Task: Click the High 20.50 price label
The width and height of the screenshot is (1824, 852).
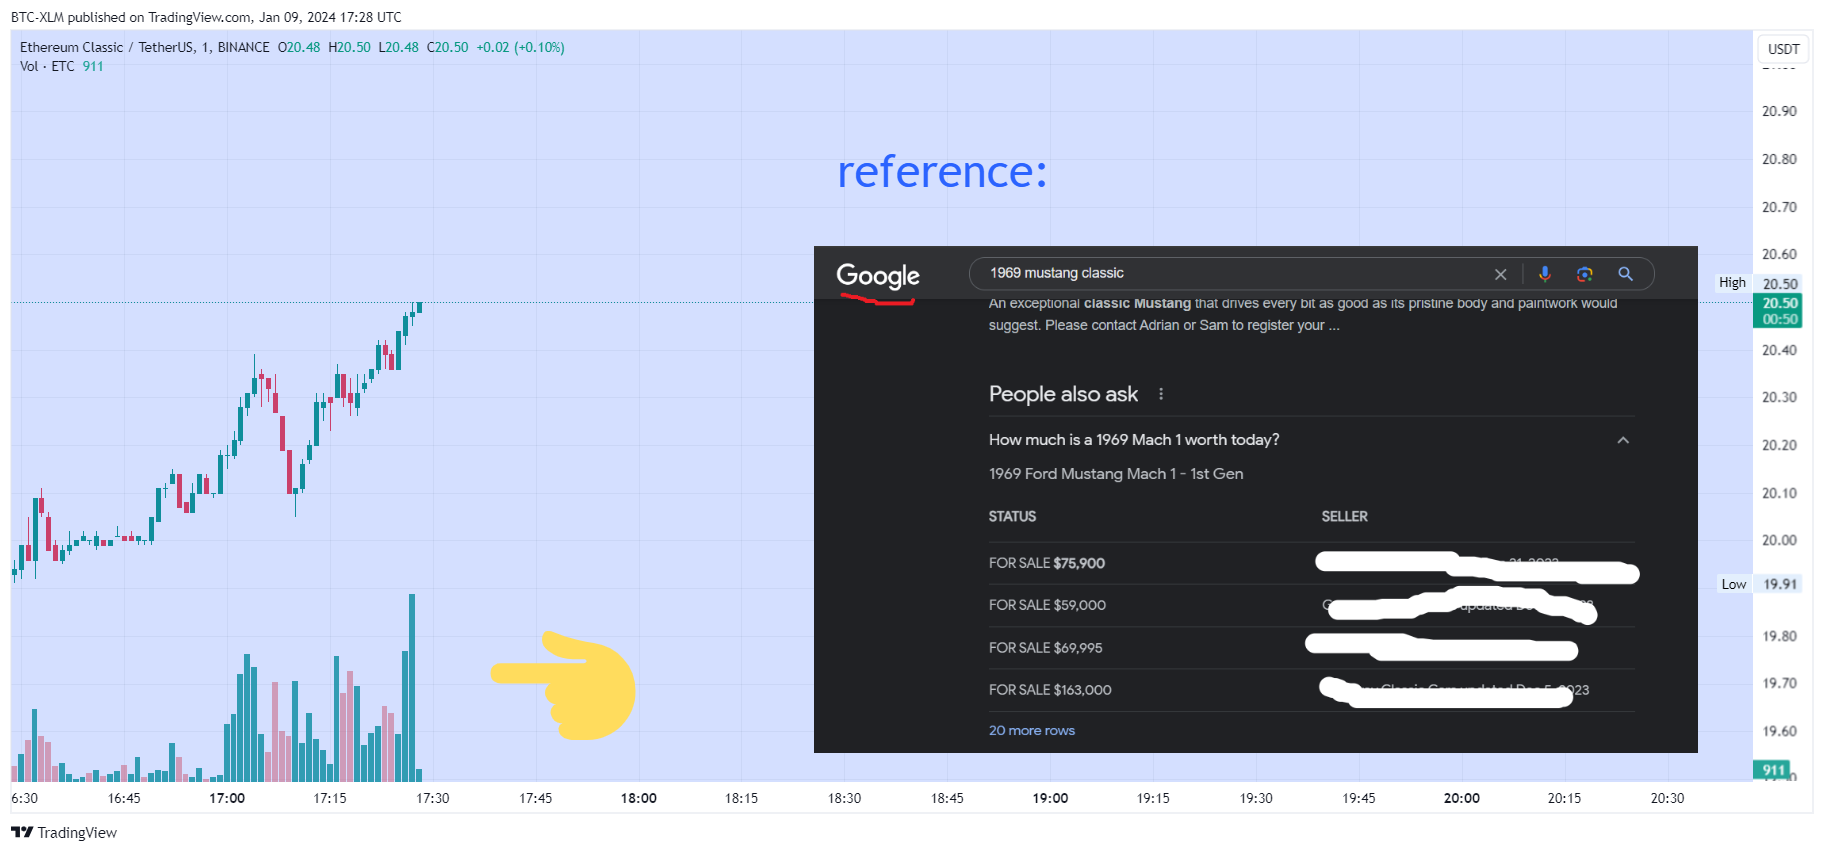Action: 1759,283
